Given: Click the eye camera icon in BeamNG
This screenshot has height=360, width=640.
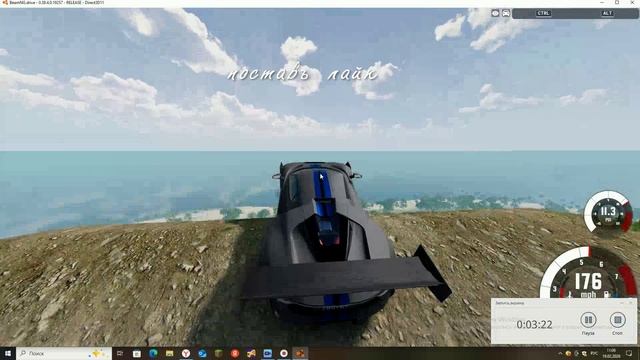Looking at the screenshot, I should tap(495, 13).
